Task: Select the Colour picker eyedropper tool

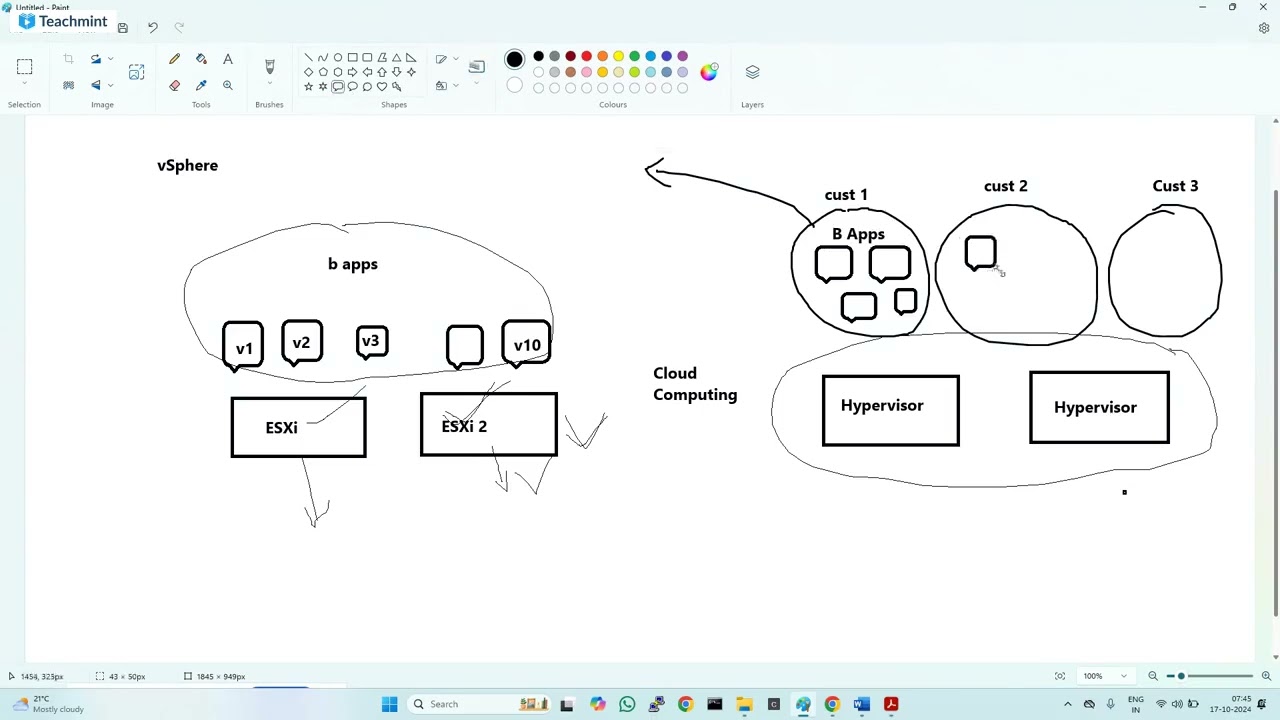Action: [x=201, y=85]
